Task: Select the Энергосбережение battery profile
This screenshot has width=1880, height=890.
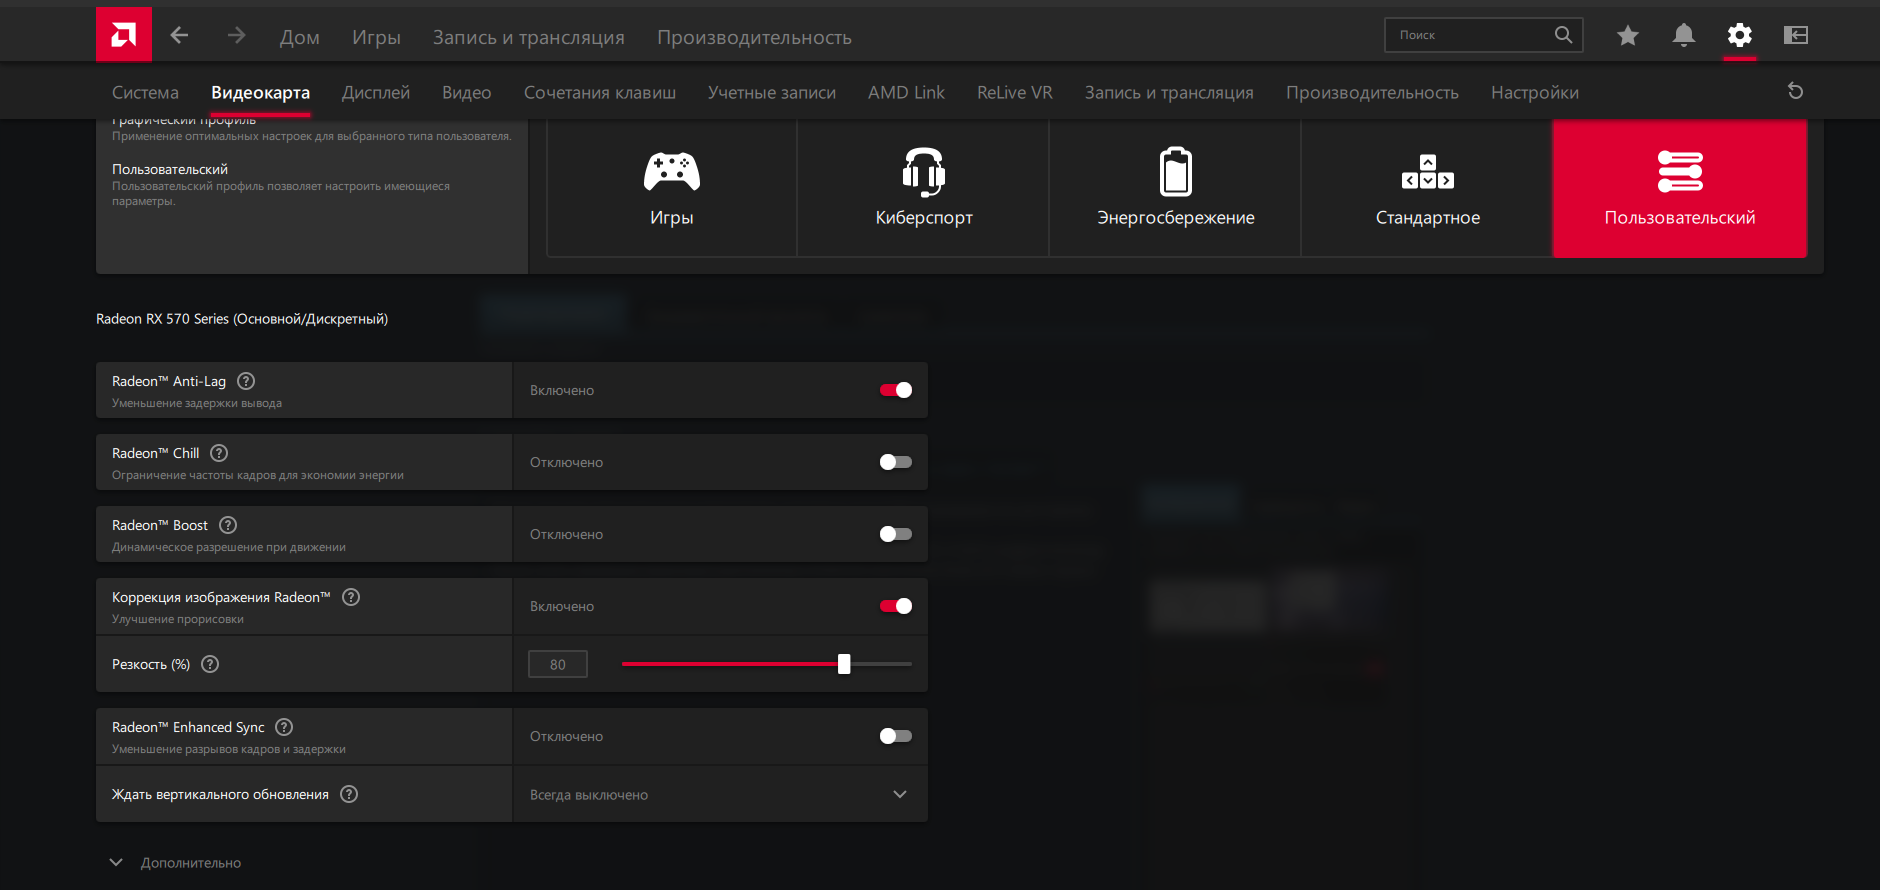Action: click(1176, 188)
